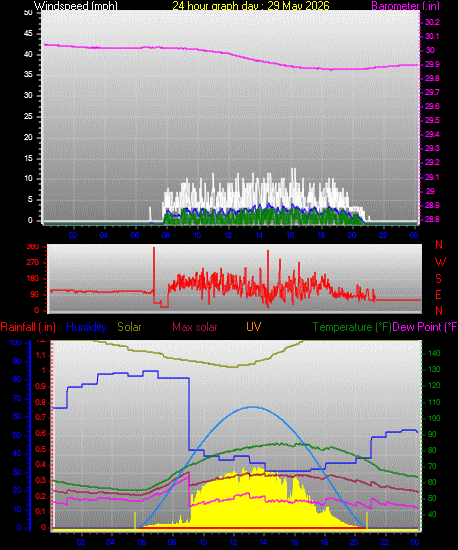Click hour label 22 under bottom chart

tap(385, 542)
